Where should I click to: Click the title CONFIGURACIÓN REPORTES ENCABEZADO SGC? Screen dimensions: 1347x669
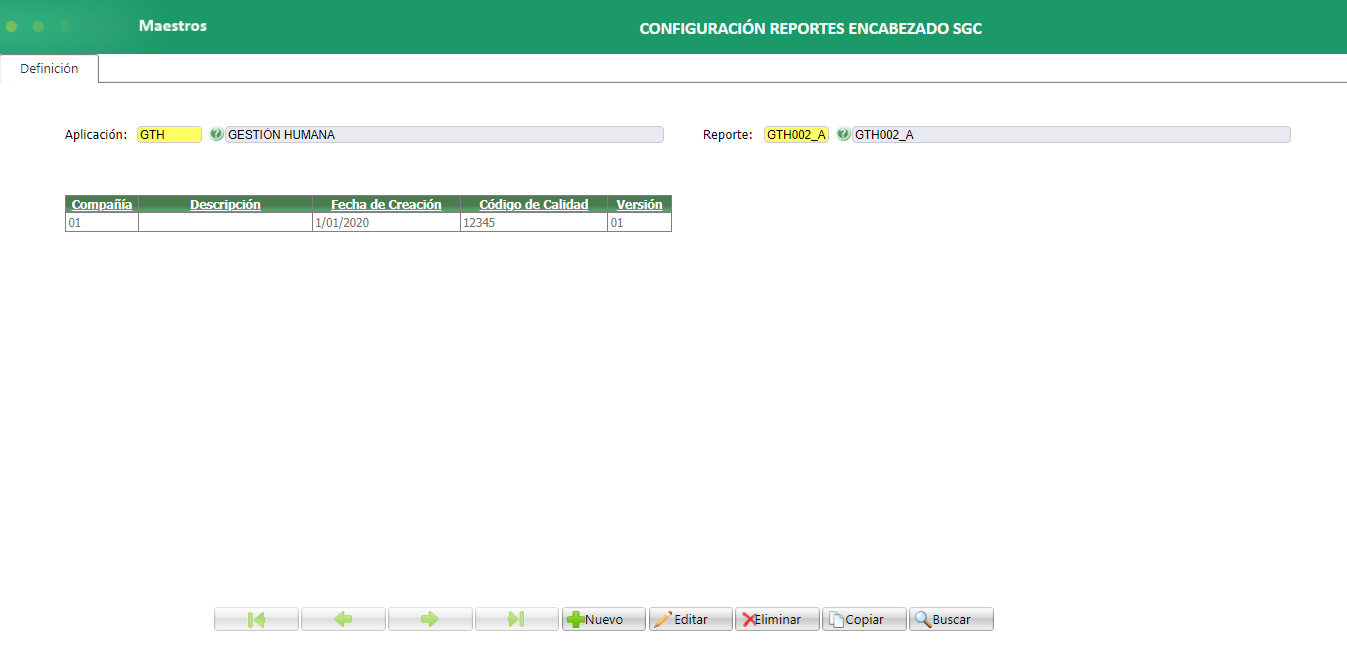coord(811,28)
